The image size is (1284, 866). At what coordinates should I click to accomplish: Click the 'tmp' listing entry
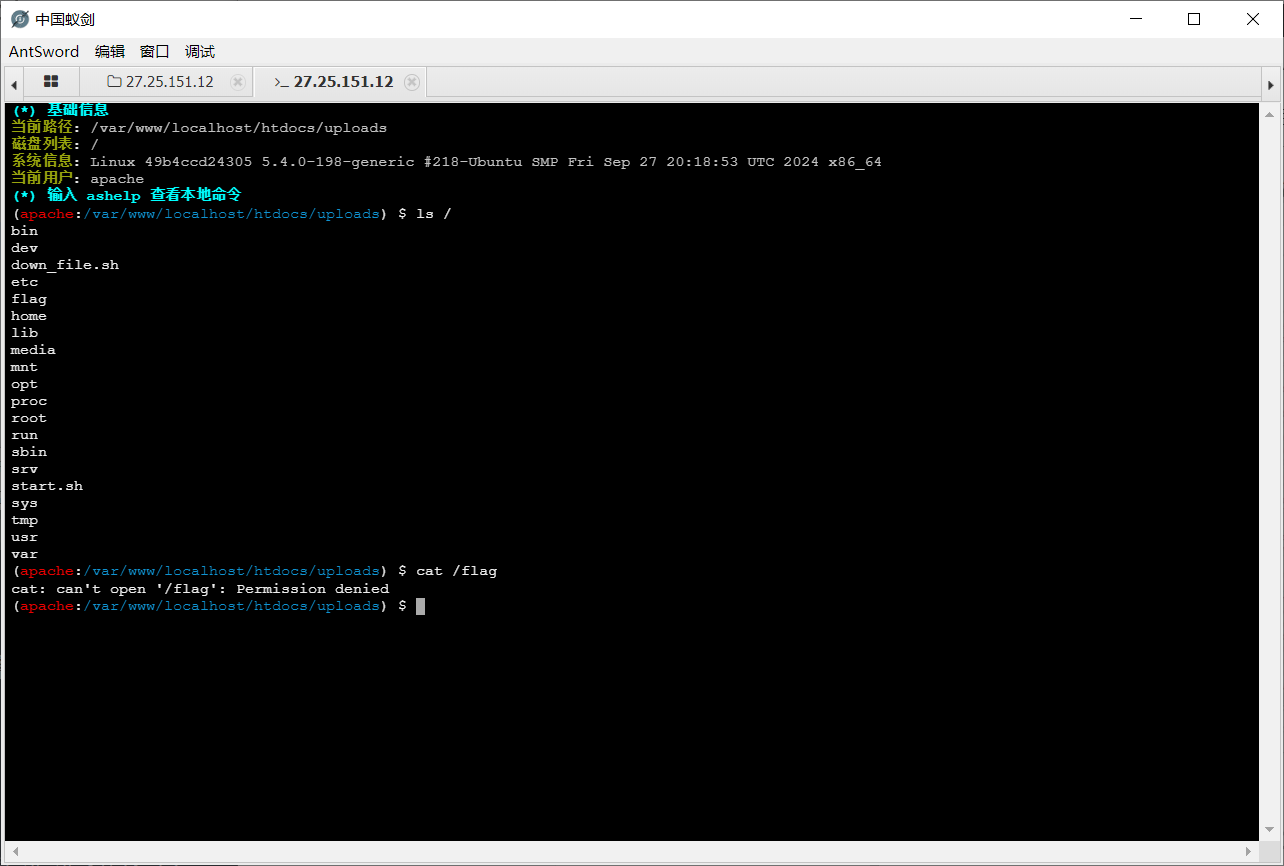[x=24, y=520]
